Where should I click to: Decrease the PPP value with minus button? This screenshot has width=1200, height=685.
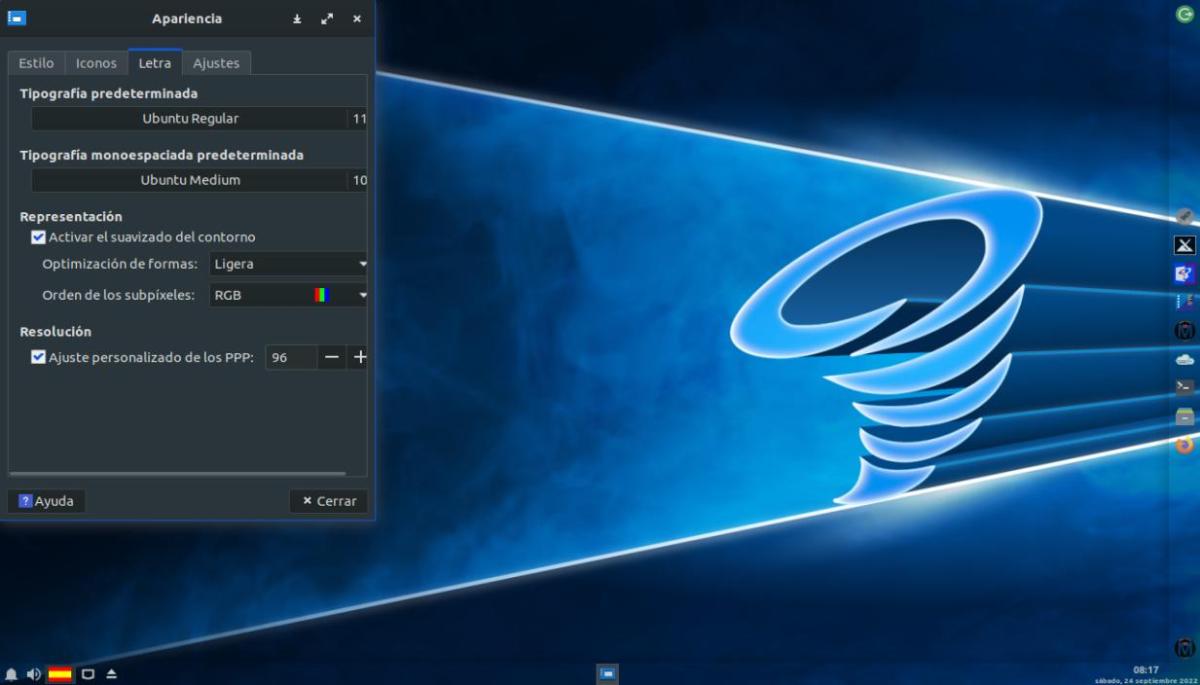click(332, 357)
